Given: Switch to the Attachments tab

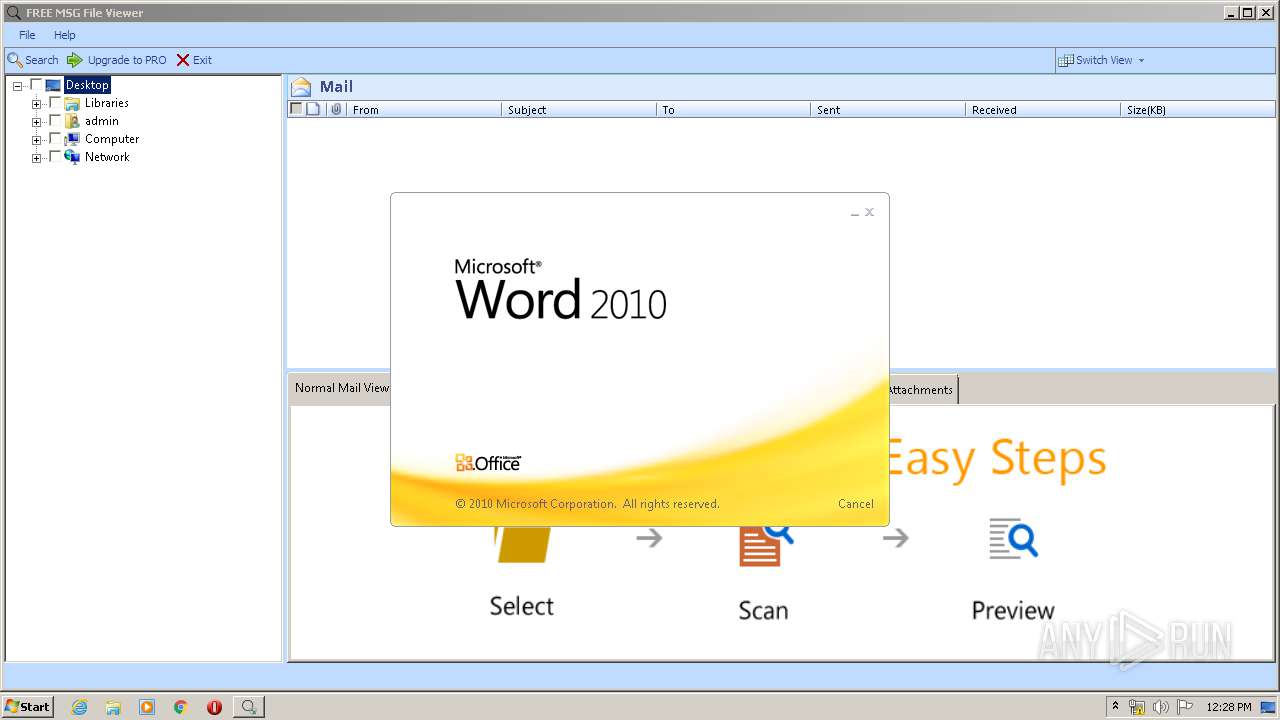Looking at the screenshot, I should click(x=922, y=390).
